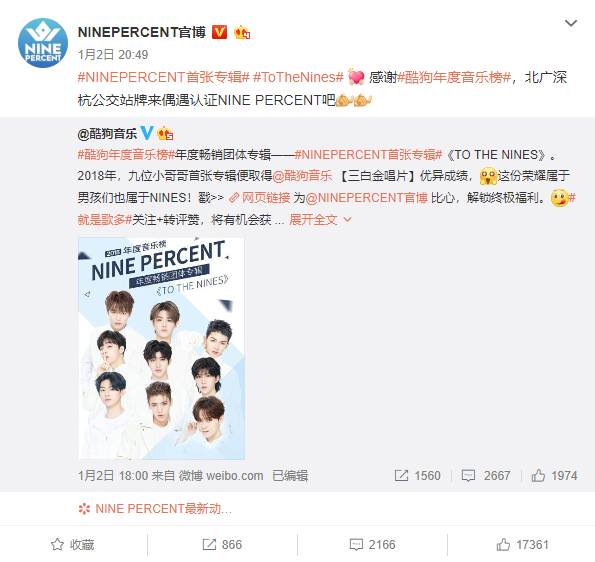Image resolution: width=595 pixels, height=562 pixels.
Task: Open the 网页链接 web link
Action: [x=260, y=198]
